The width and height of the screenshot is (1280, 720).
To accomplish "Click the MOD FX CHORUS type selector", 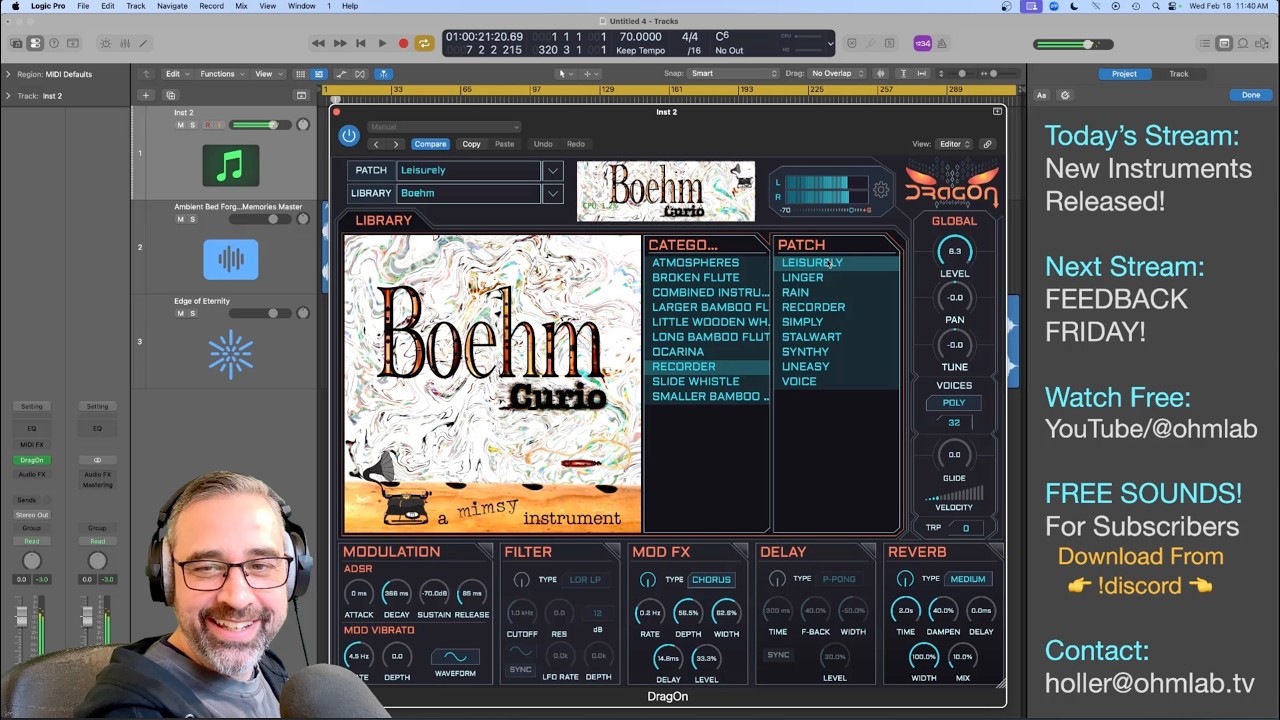I will coord(711,580).
